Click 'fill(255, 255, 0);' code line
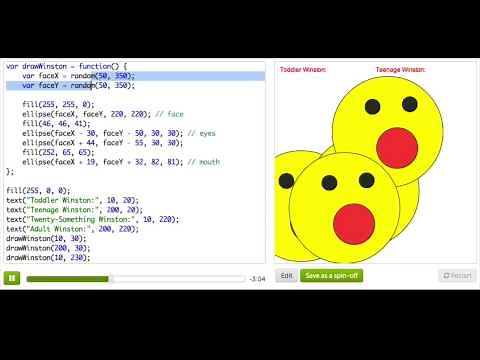 (58, 105)
